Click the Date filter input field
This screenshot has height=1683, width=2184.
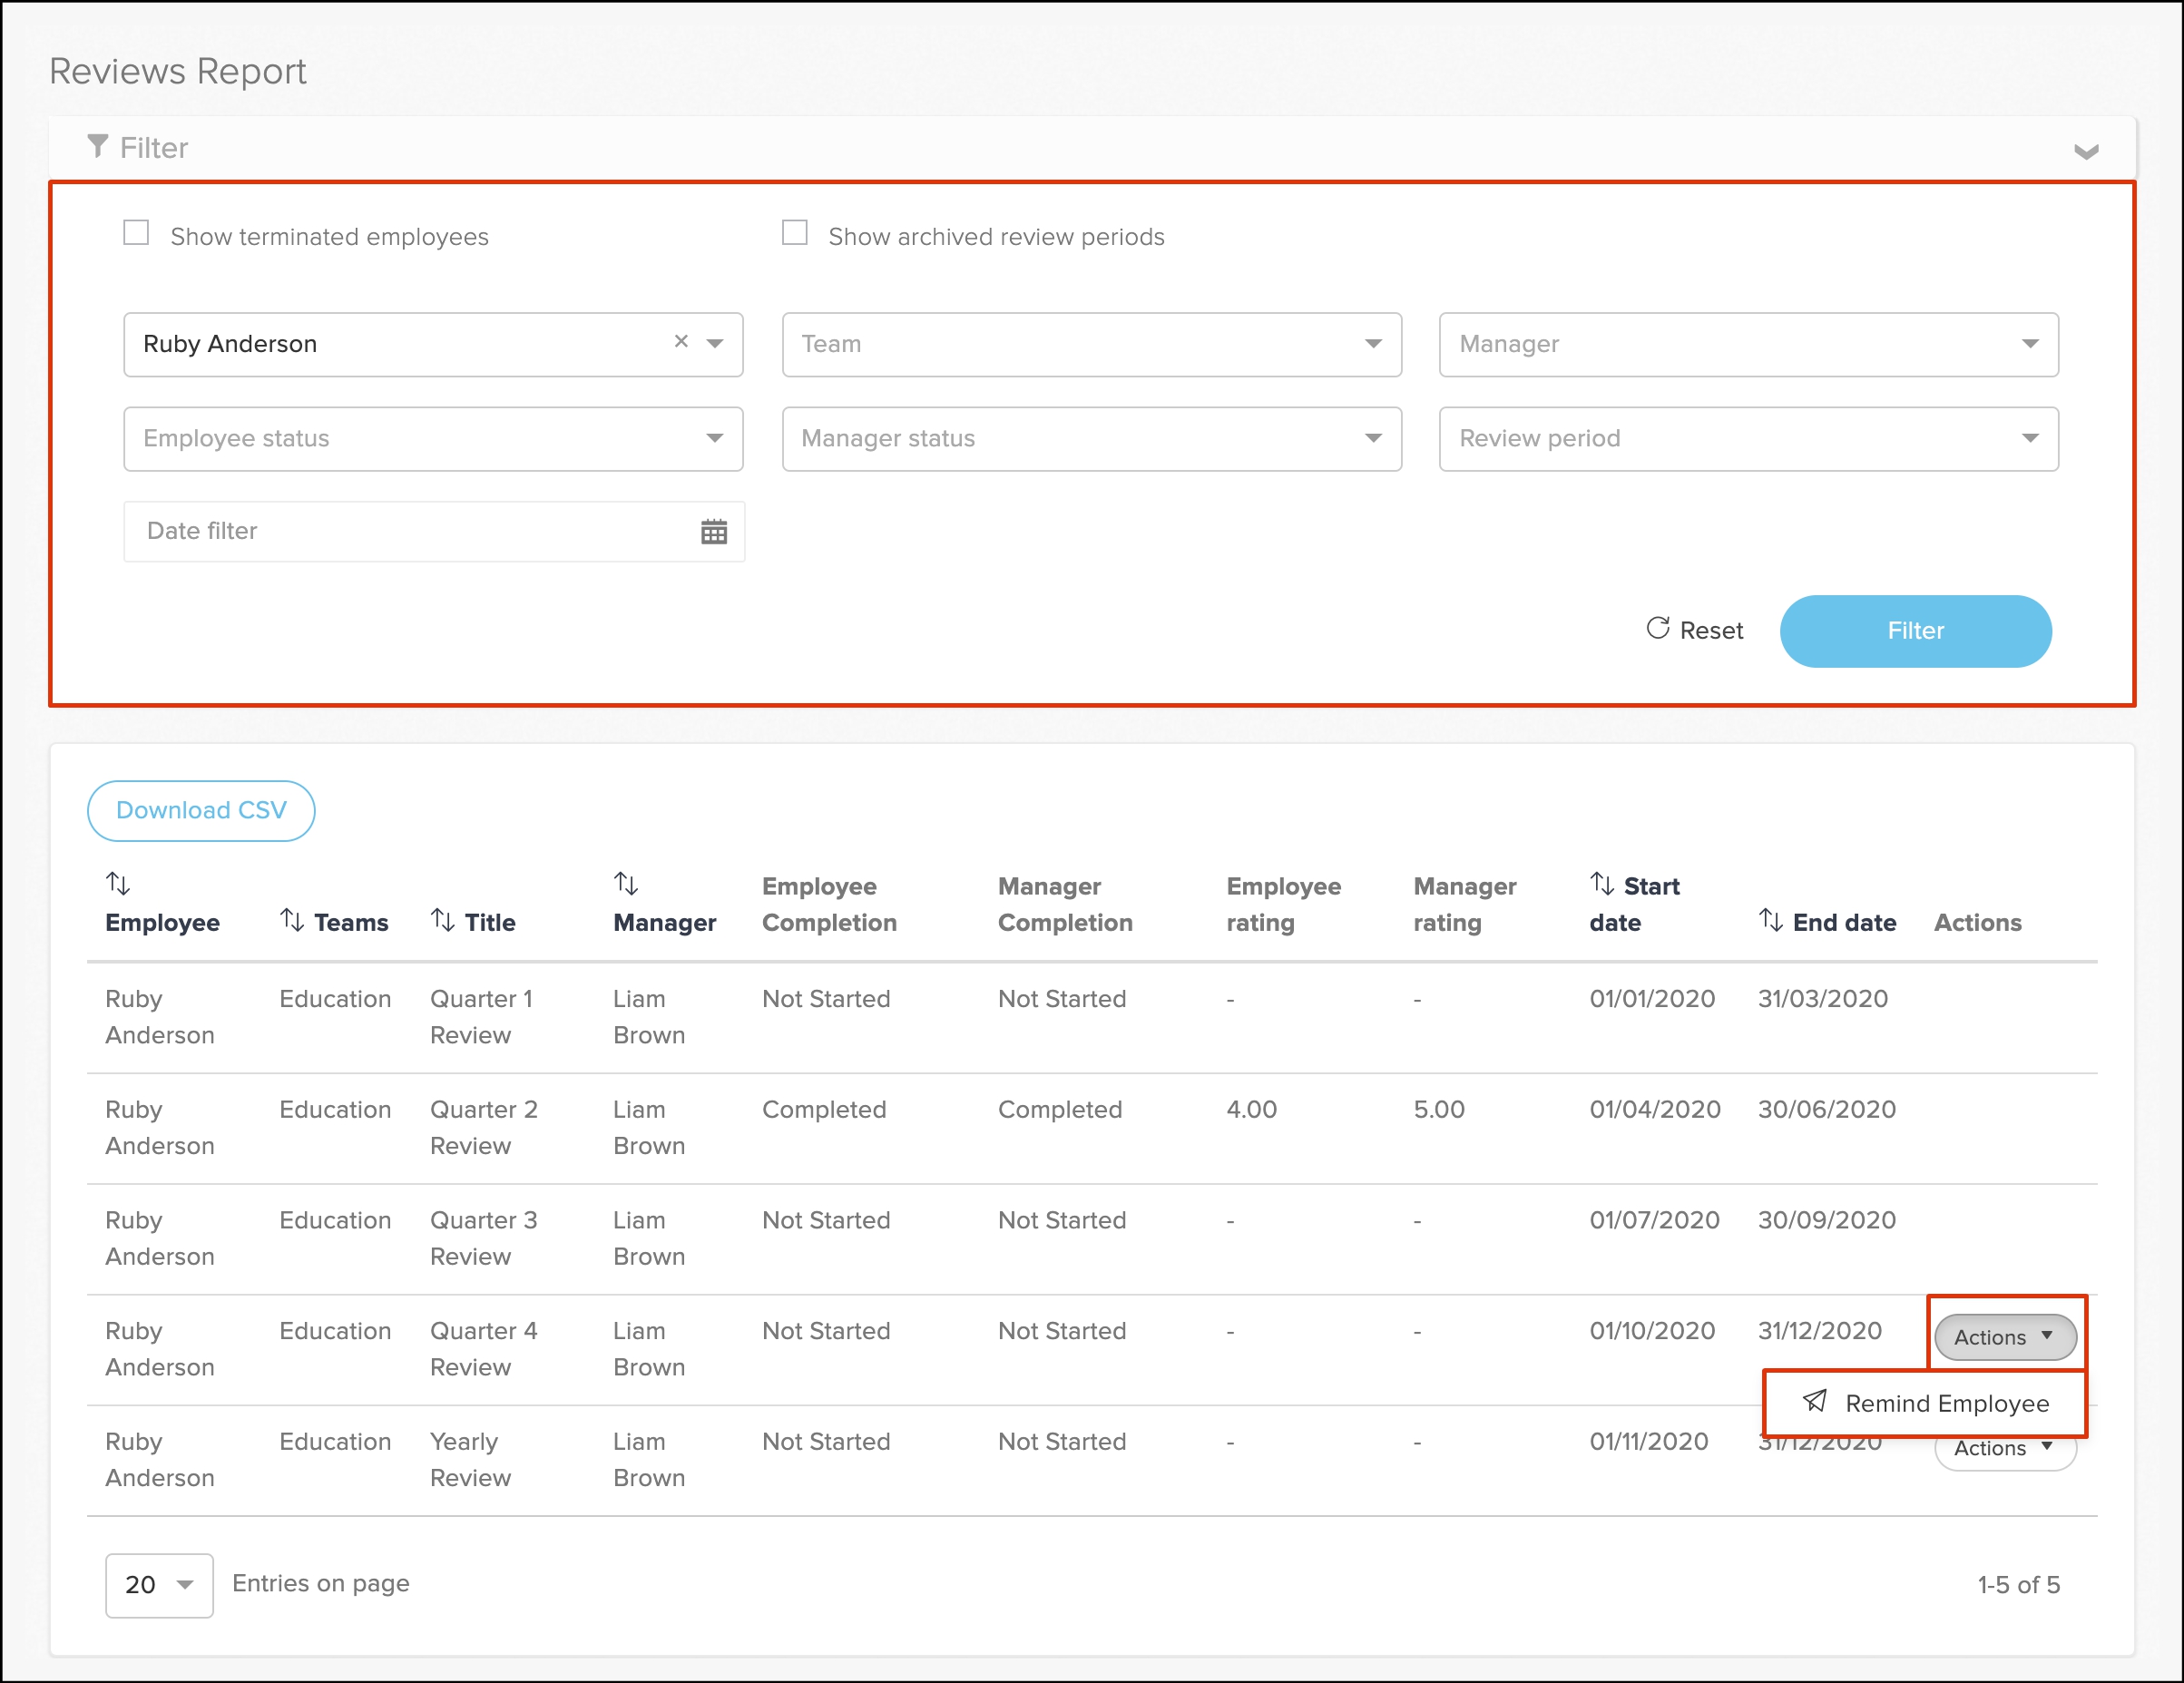pos(434,531)
